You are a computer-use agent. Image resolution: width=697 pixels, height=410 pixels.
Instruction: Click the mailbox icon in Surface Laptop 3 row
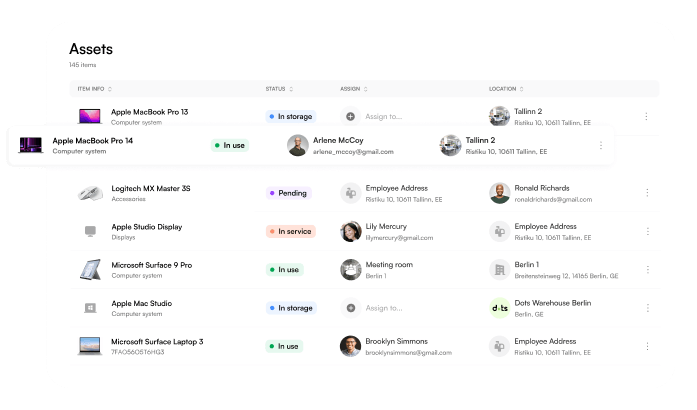(x=499, y=346)
